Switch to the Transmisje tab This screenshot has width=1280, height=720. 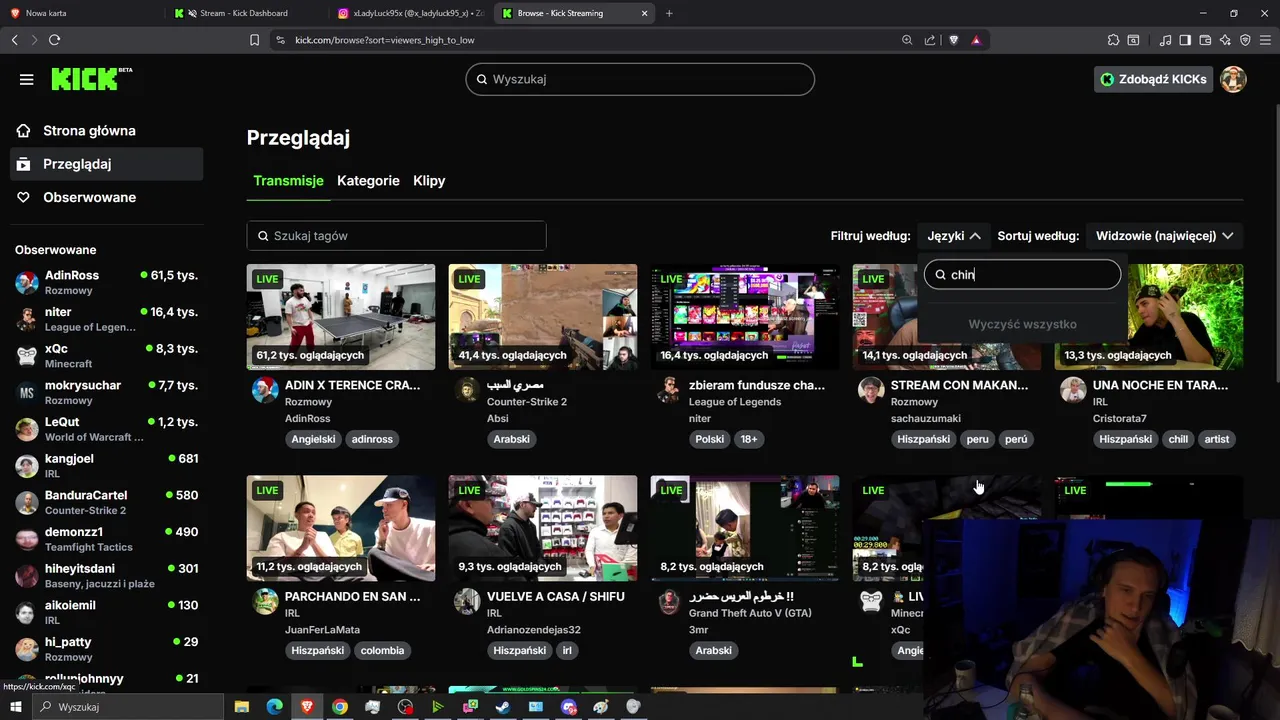tap(288, 181)
